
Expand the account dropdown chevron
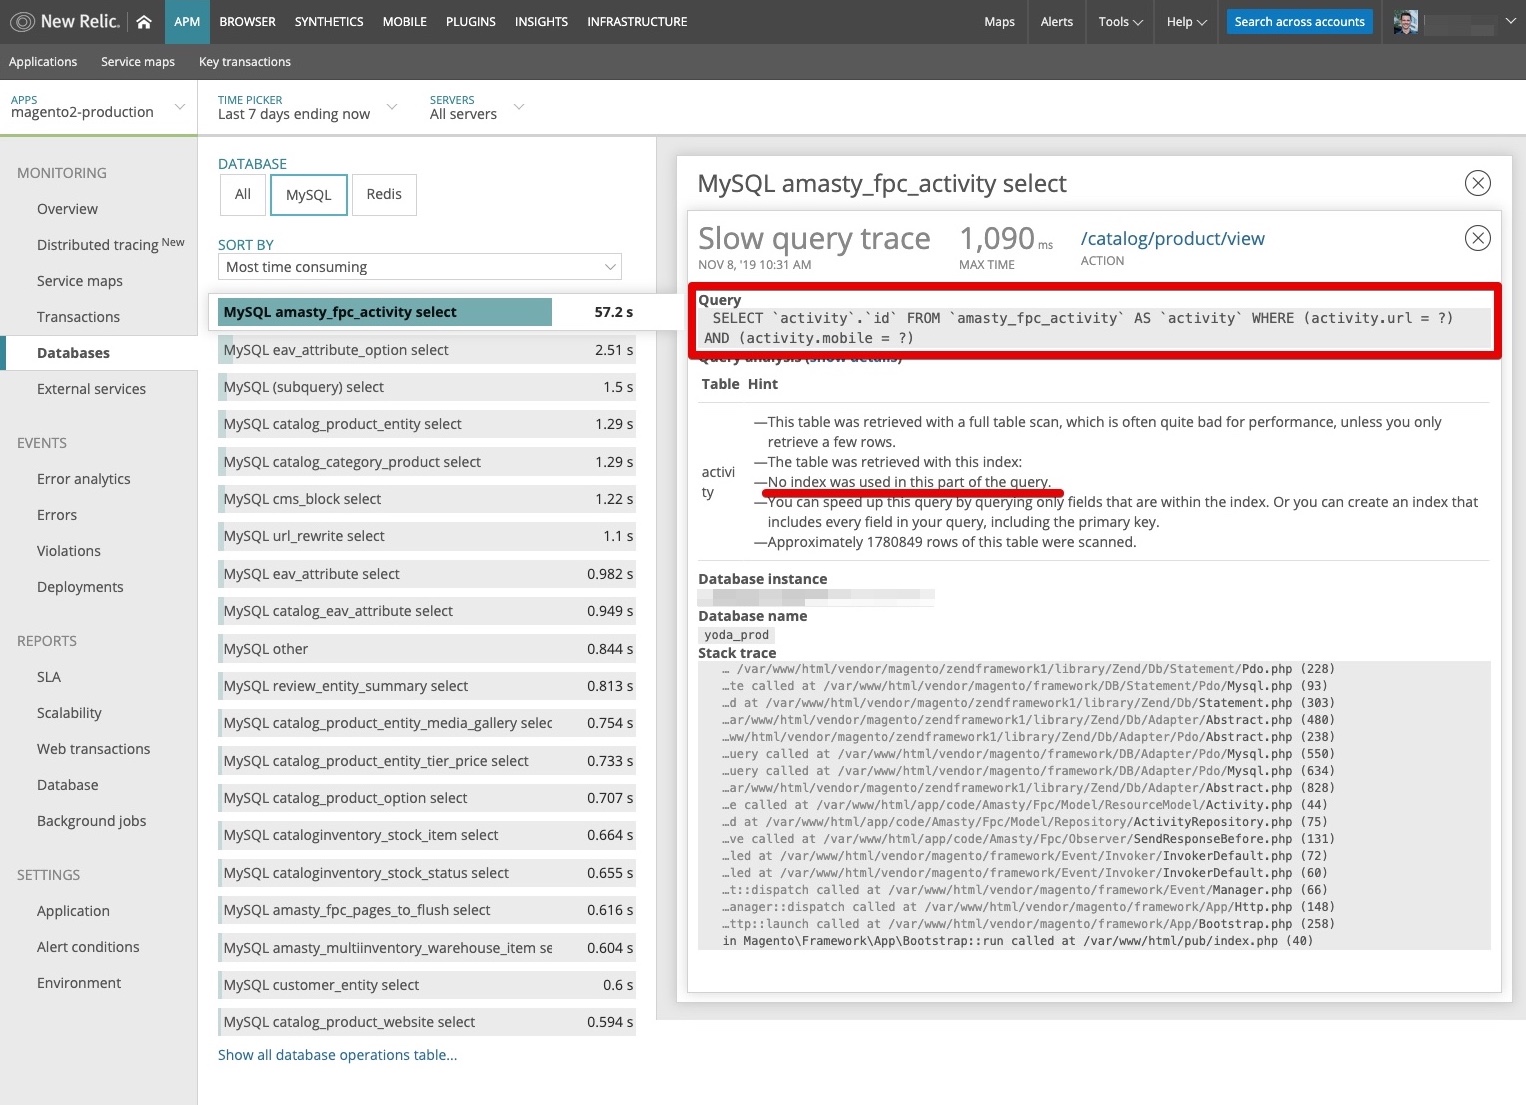(1510, 21)
